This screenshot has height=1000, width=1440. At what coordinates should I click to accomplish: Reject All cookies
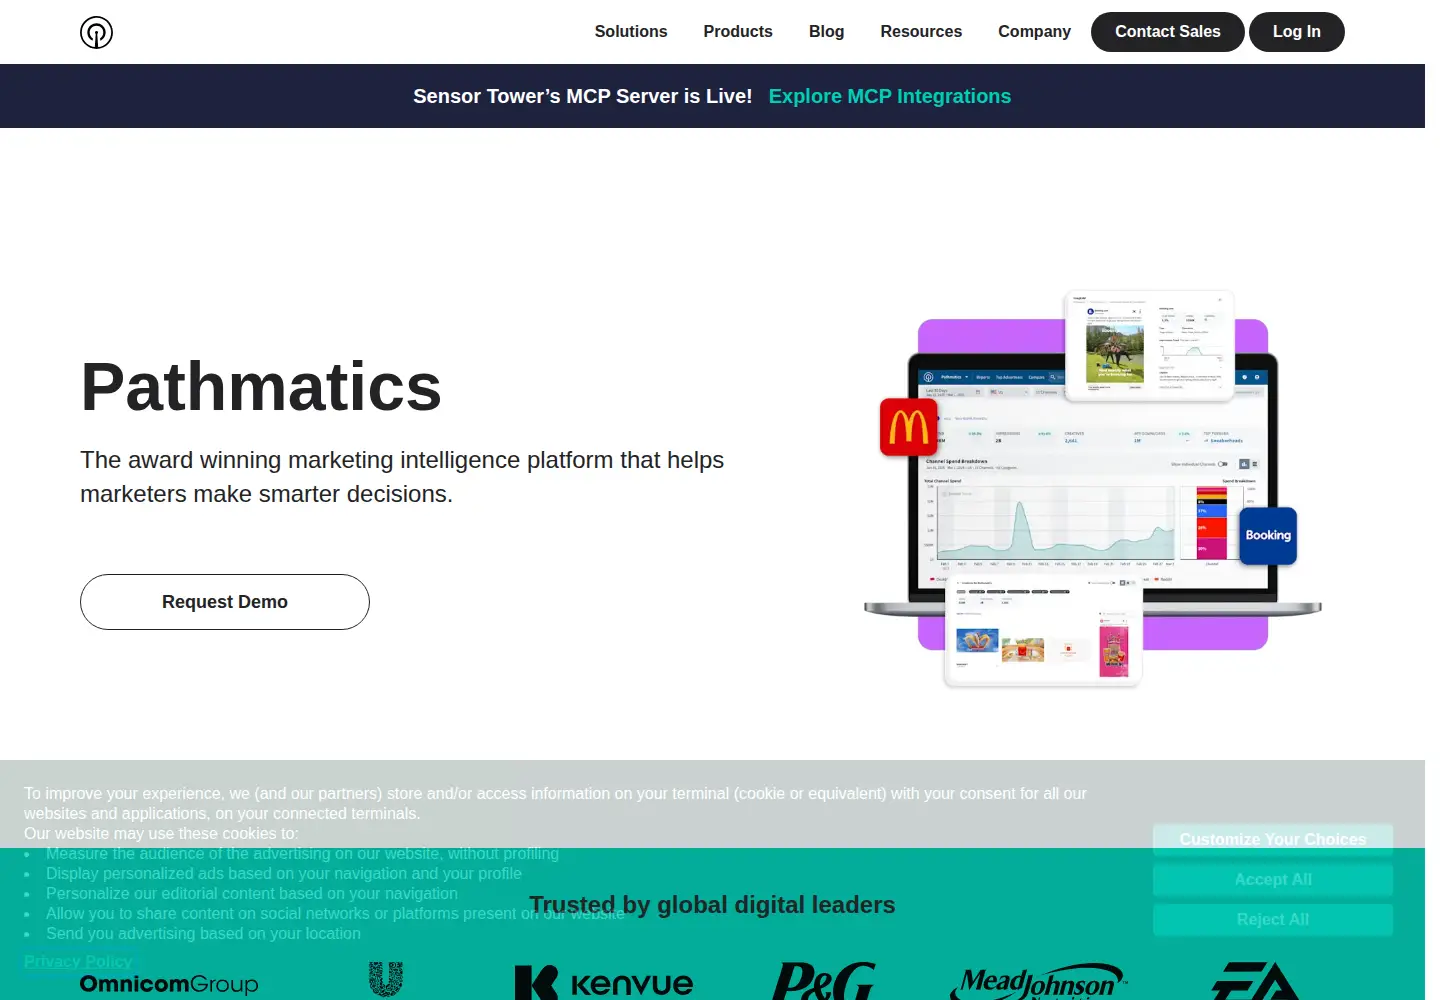point(1273,920)
